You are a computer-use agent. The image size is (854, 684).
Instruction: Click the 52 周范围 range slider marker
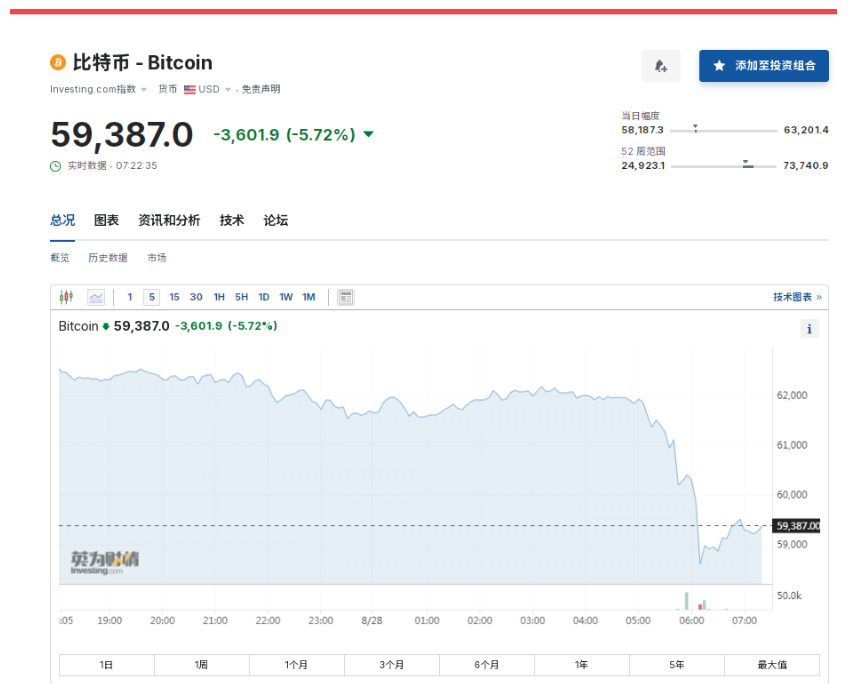(748, 164)
